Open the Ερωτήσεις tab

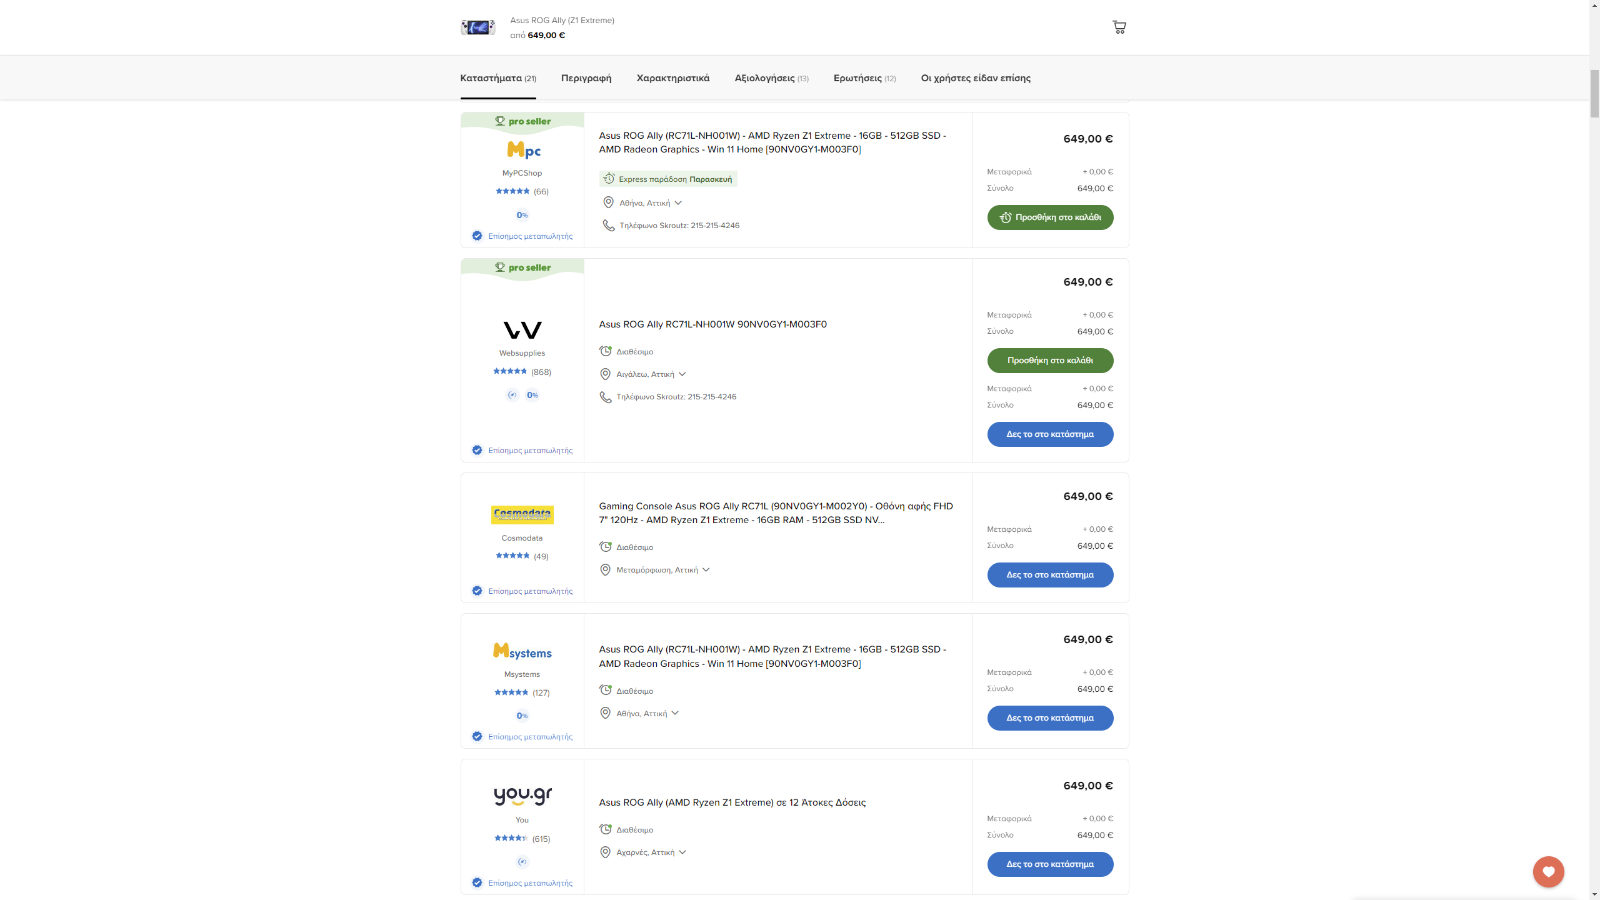pos(865,78)
